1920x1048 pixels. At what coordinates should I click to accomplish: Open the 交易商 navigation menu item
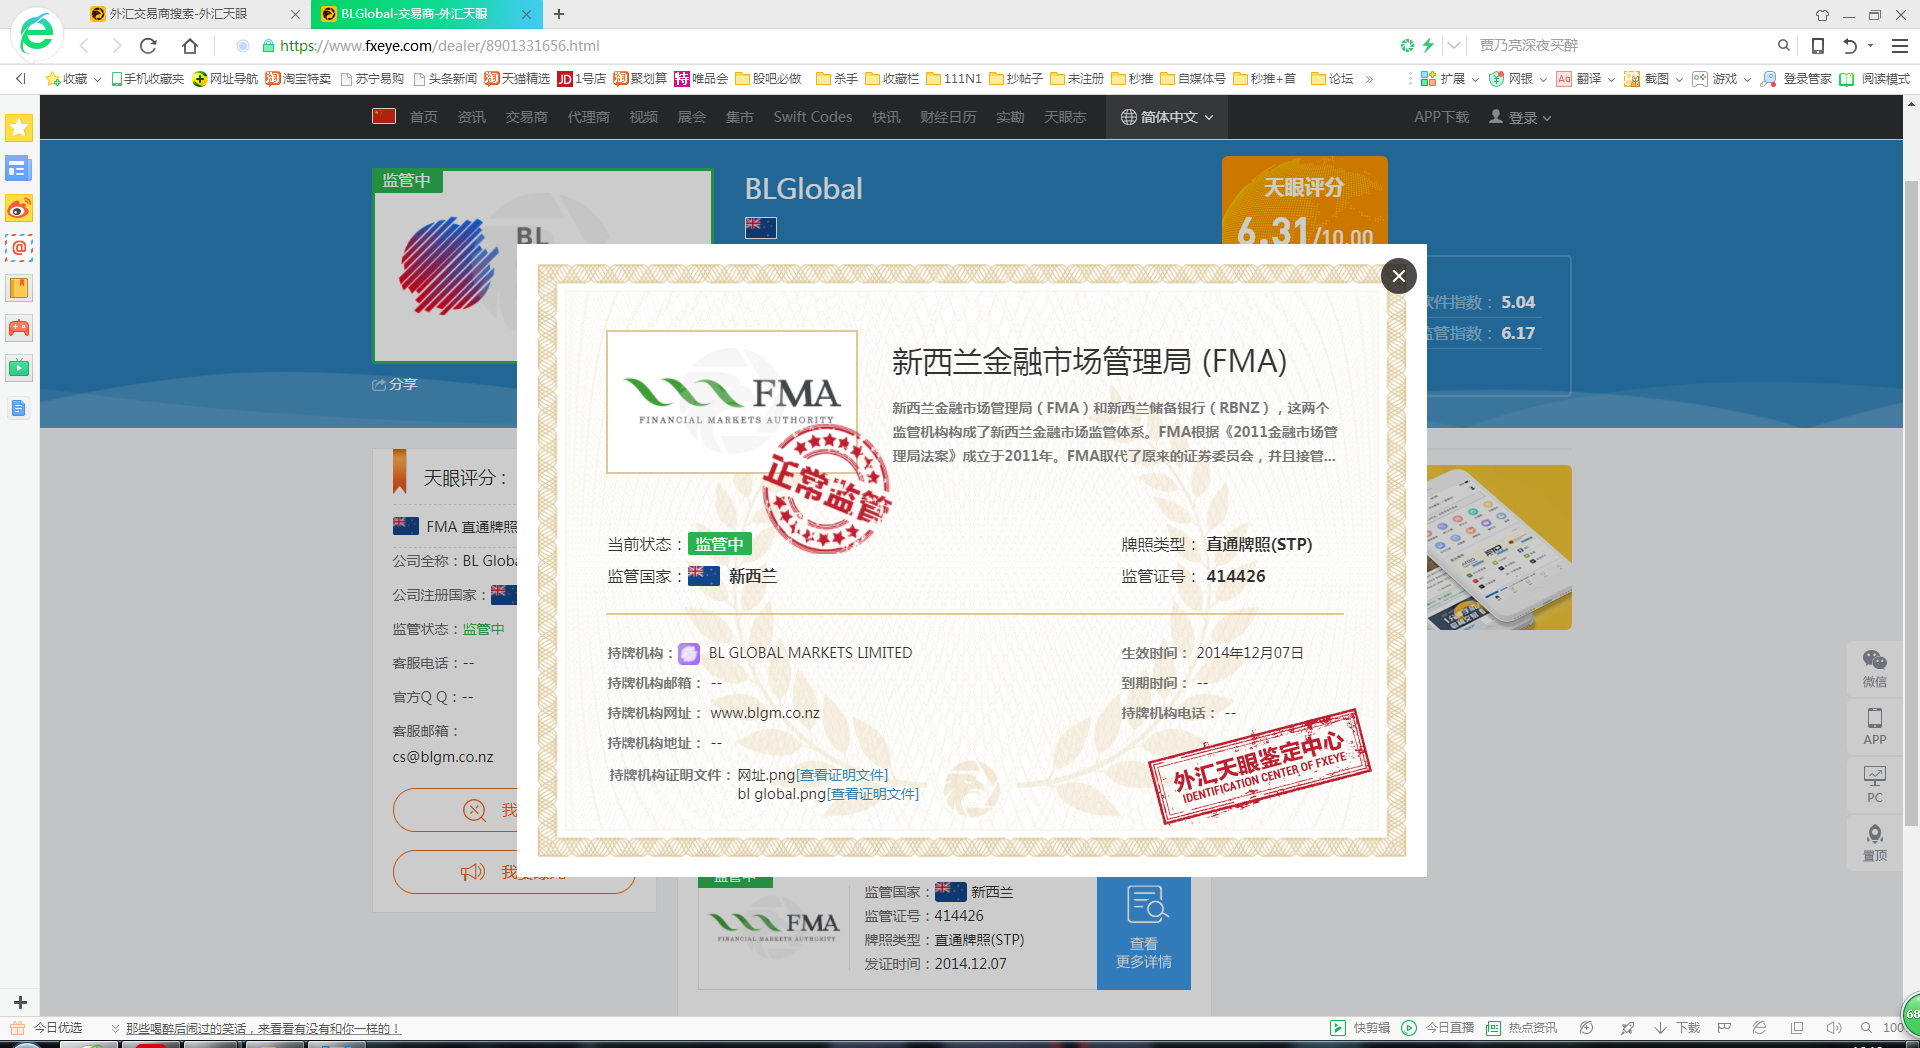(x=526, y=117)
